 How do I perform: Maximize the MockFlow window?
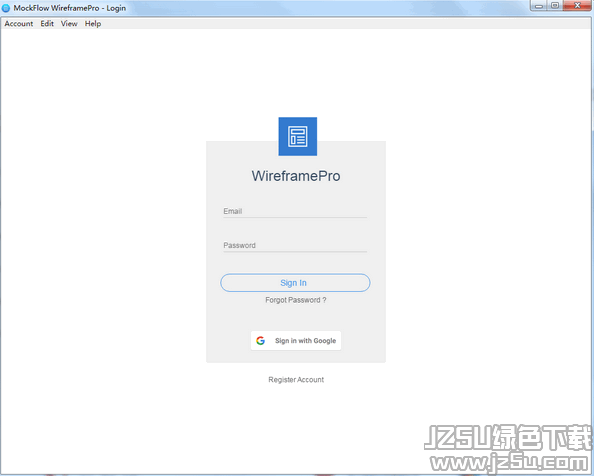(x=555, y=6)
